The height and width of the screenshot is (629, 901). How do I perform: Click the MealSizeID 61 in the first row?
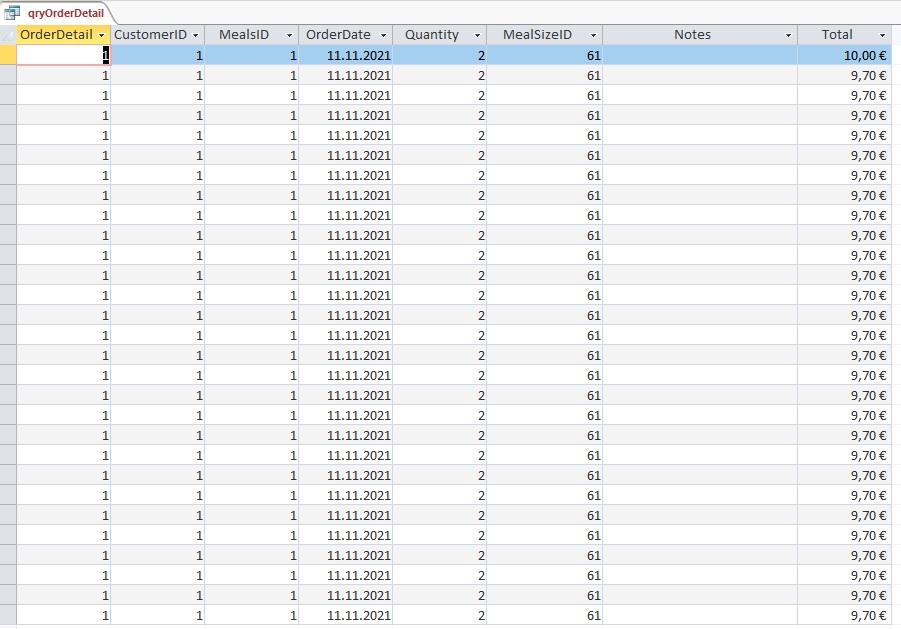[545, 55]
